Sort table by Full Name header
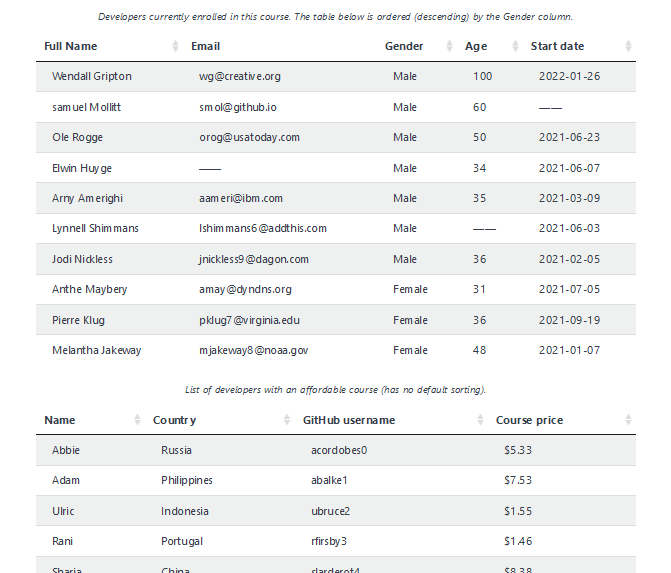Image resolution: width=671 pixels, height=573 pixels. point(71,47)
